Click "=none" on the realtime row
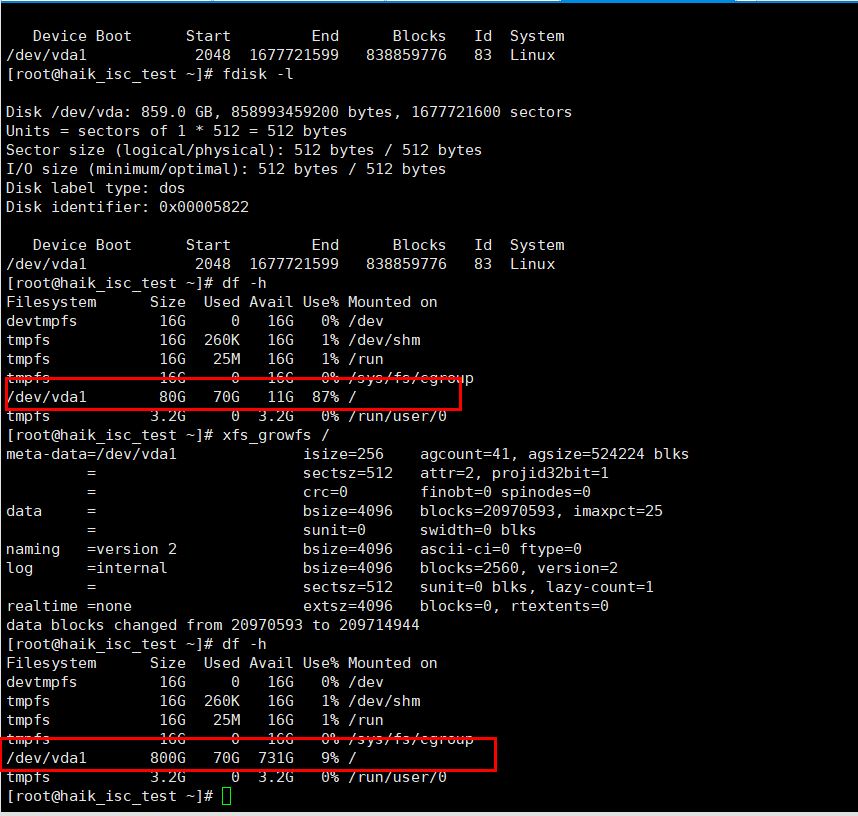The image size is (858, 816). click(x=109, y=606)
